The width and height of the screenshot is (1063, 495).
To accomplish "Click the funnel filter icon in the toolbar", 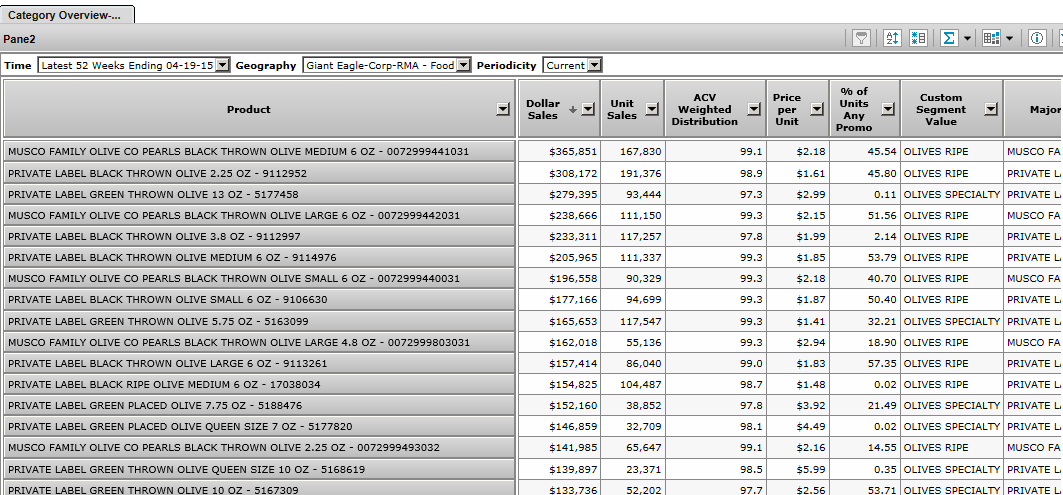I will pyautogui.click(x=860, y=38).
